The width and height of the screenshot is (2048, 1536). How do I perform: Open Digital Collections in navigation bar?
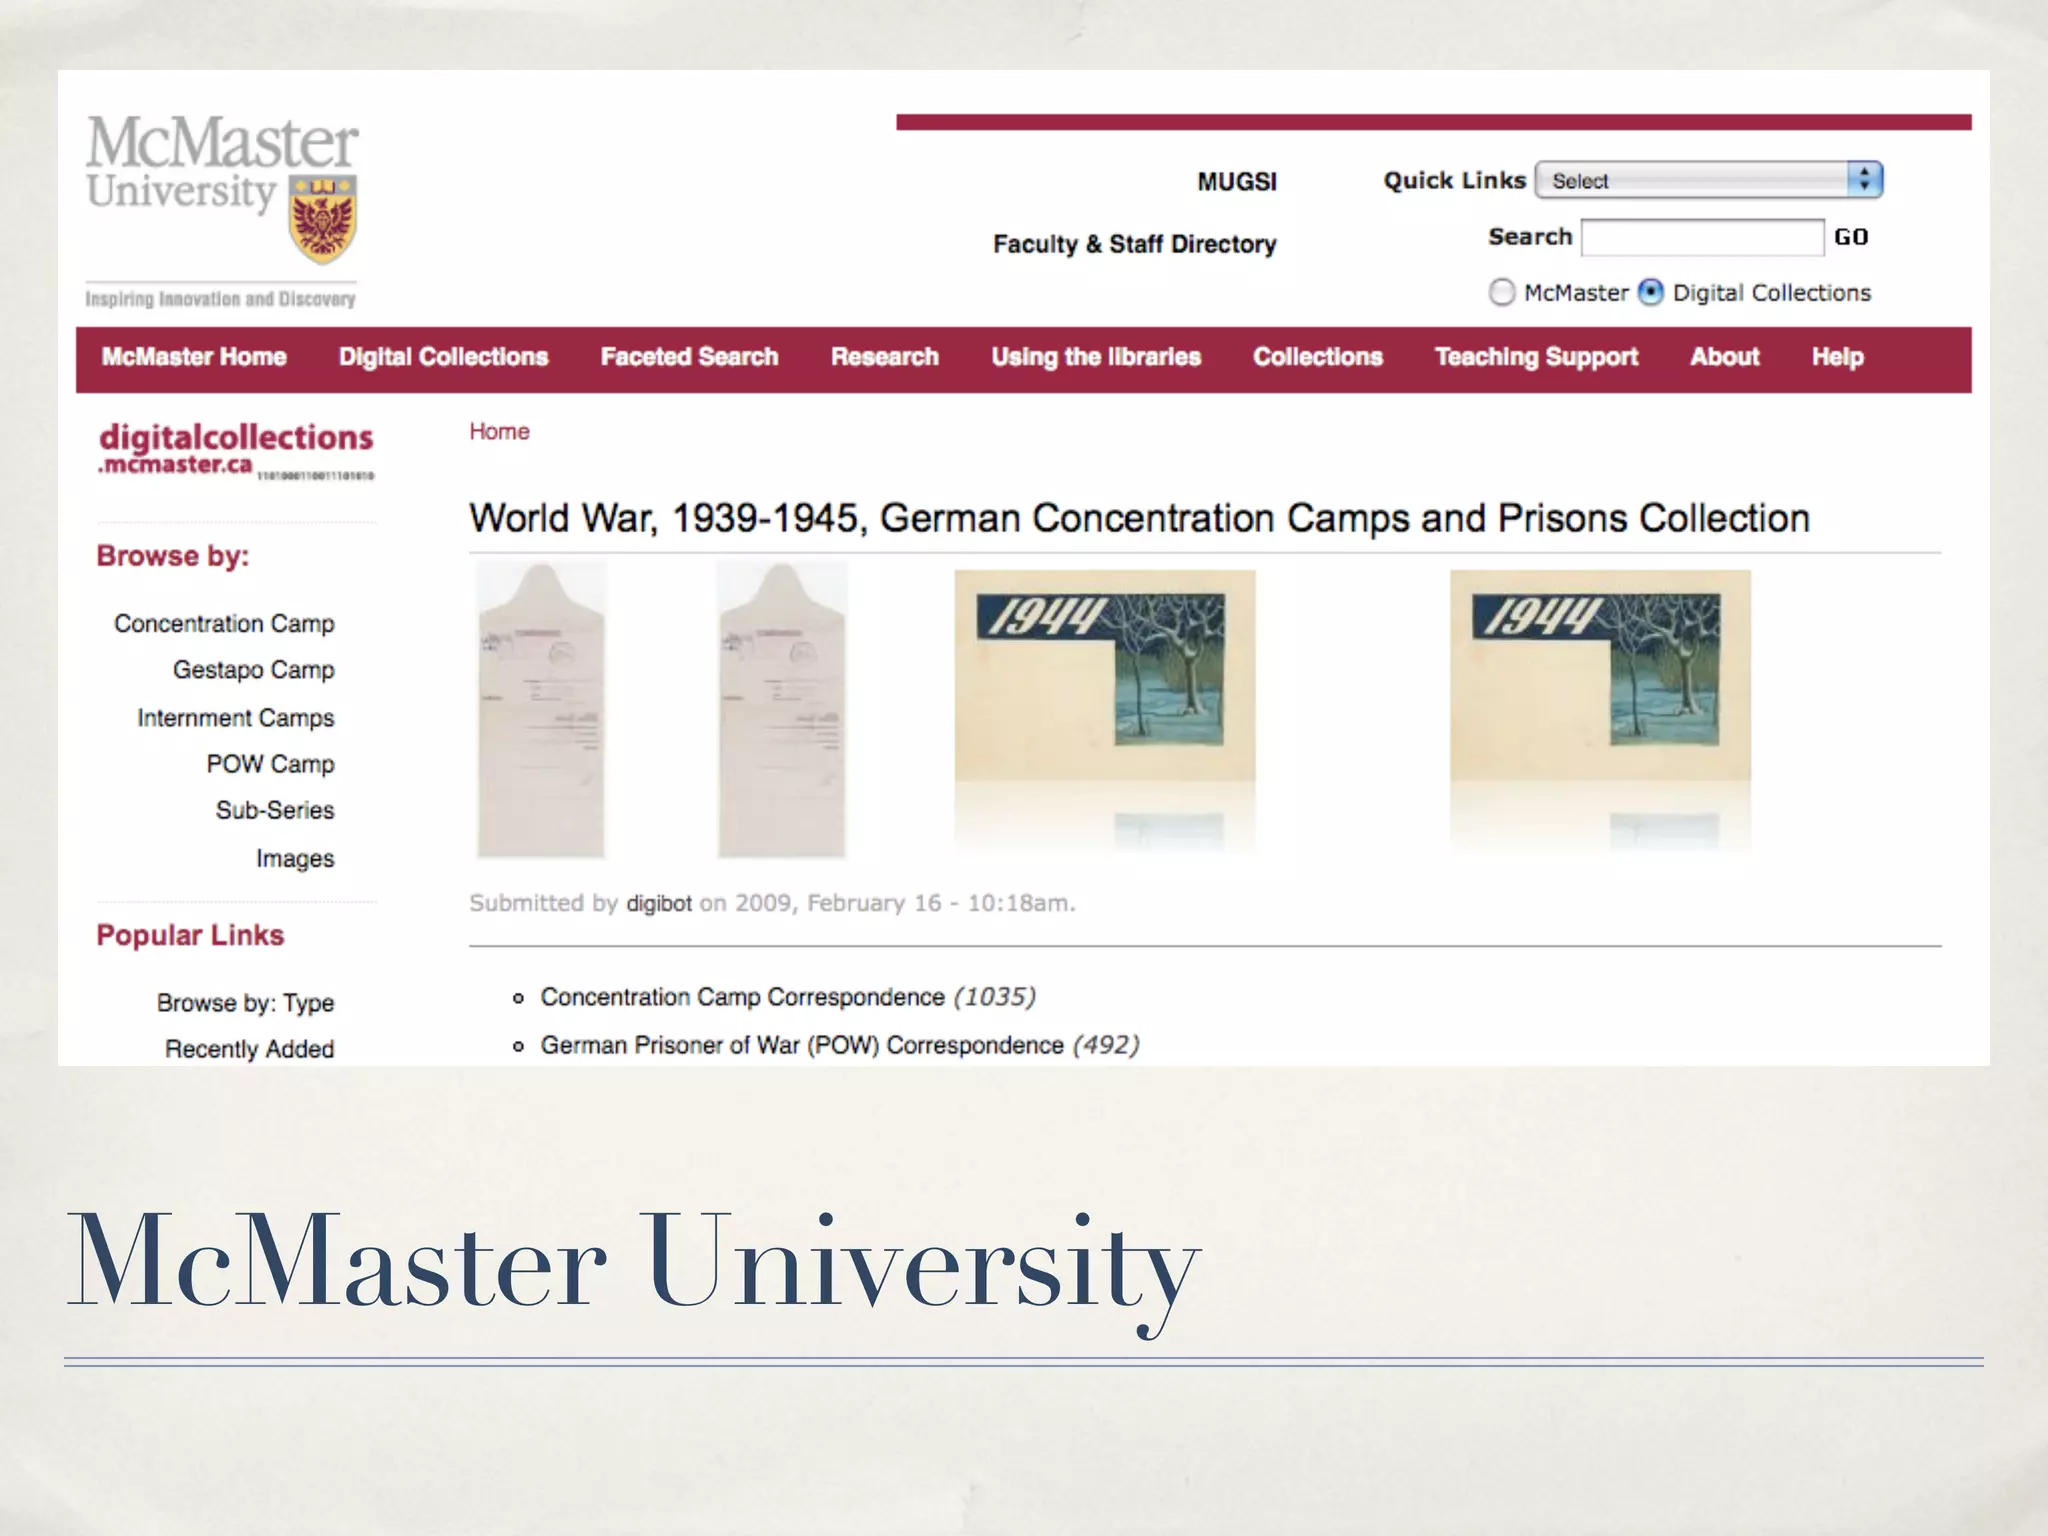point(443,357)
